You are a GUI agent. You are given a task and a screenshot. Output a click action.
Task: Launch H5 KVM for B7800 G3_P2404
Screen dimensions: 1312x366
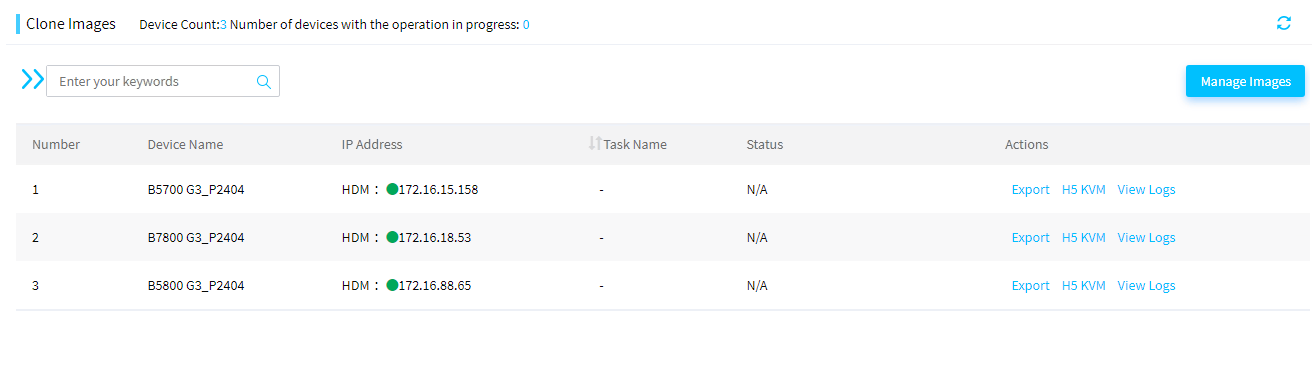coord(1083,238)
